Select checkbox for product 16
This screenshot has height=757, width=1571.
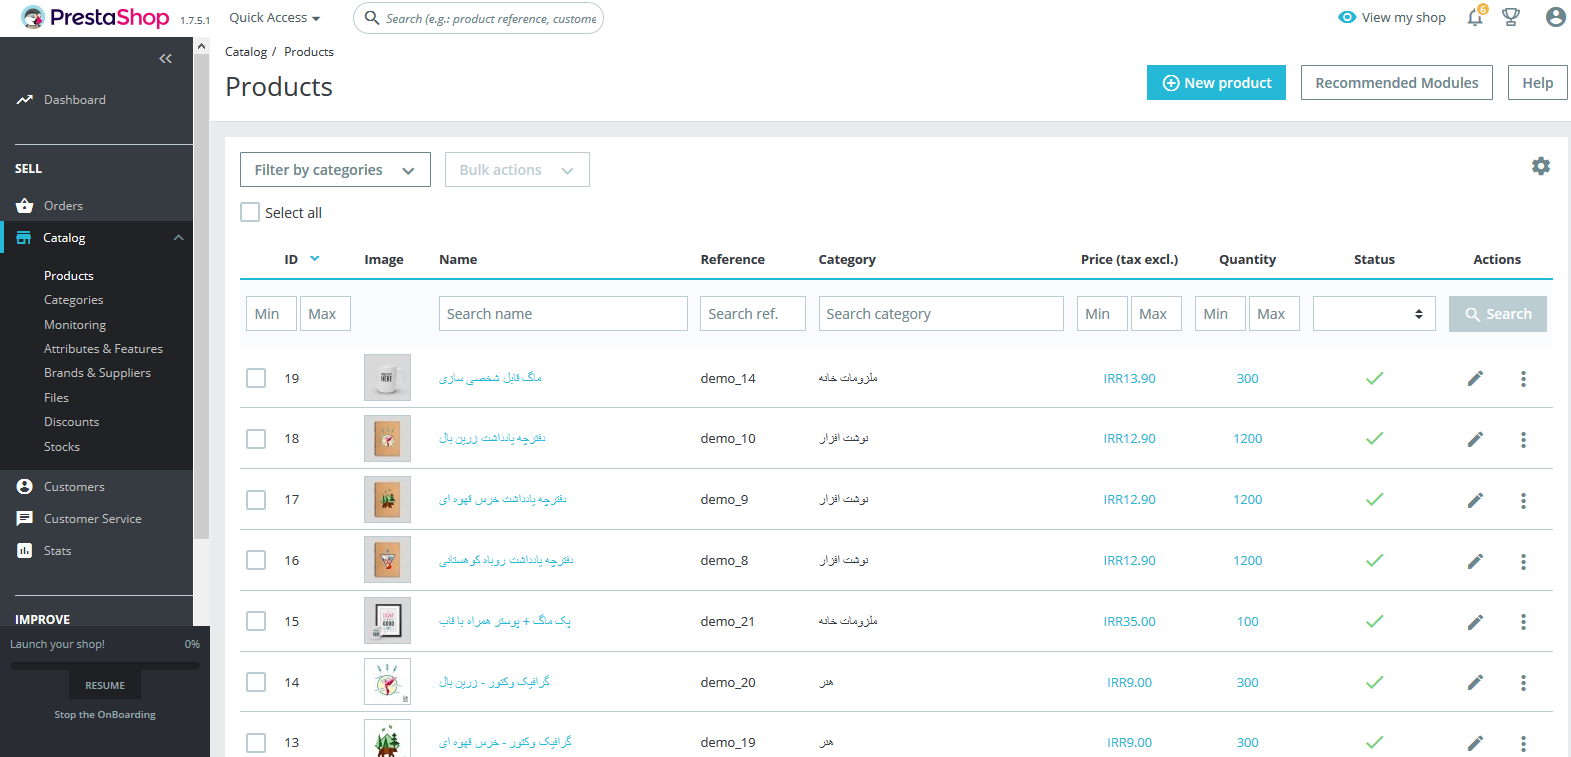click(256, 560)
